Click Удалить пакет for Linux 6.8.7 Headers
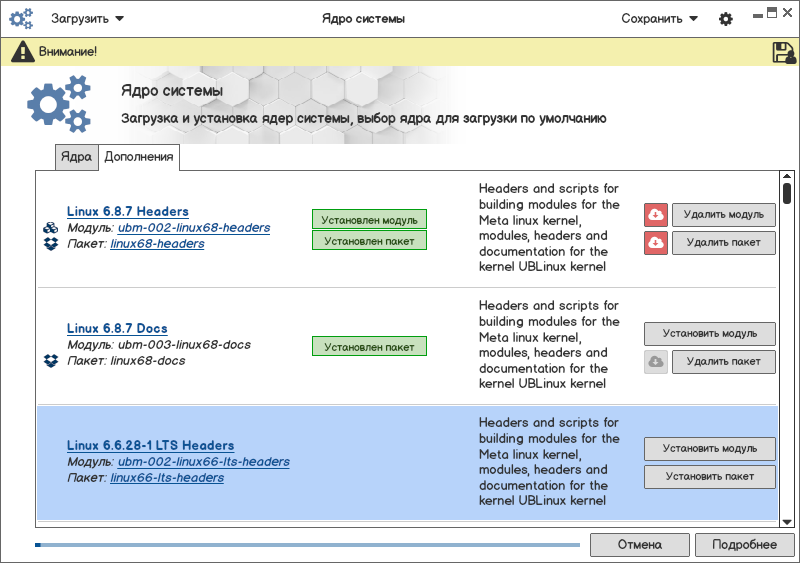 (x=723, y=243)
